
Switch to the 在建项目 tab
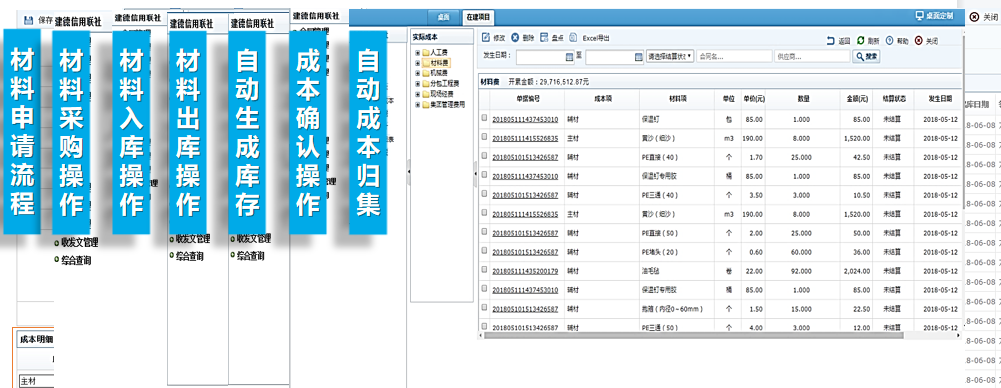479,17
